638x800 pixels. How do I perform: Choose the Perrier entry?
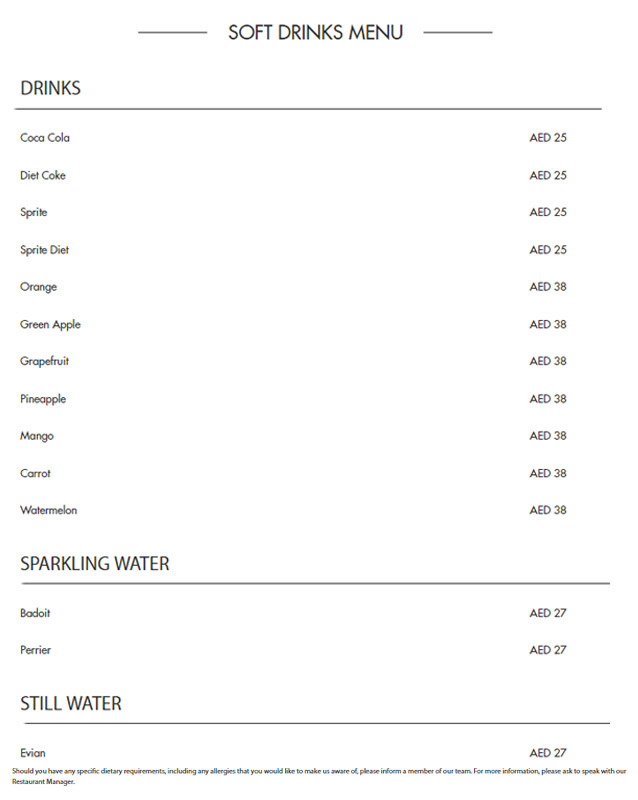[x=35, y=650]
